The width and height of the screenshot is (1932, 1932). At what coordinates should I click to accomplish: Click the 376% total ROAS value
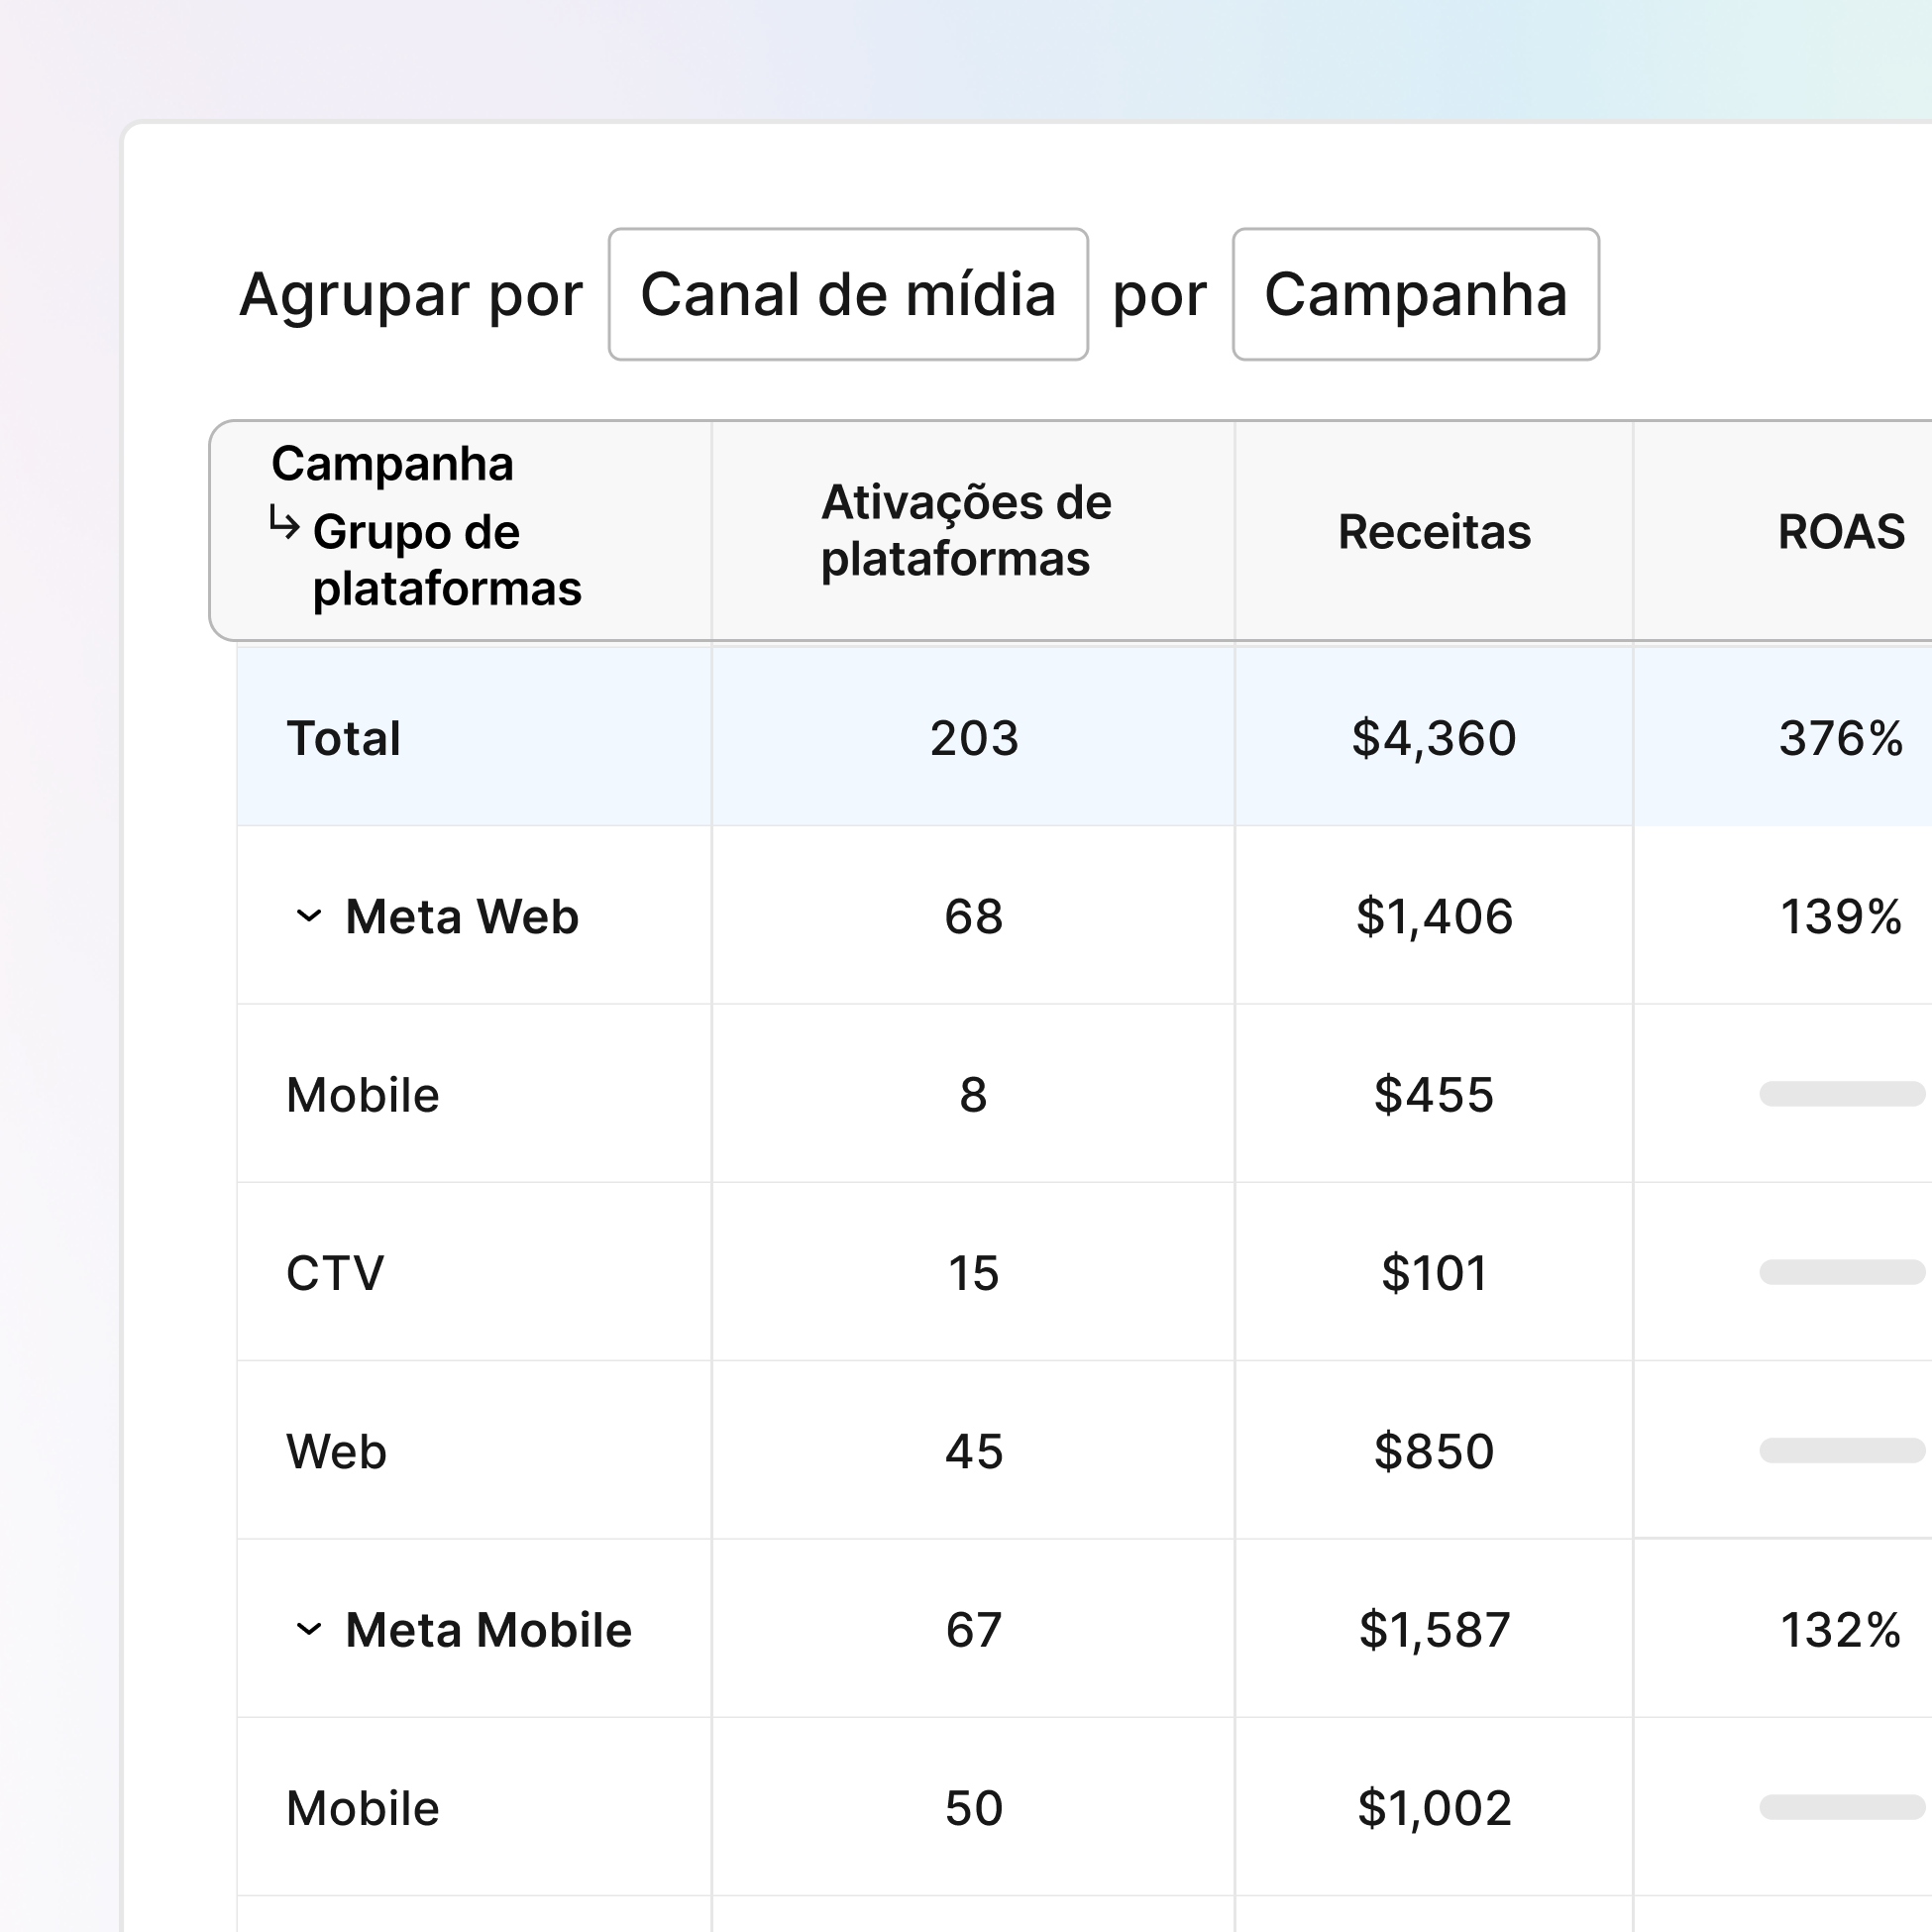(1839, 739)
